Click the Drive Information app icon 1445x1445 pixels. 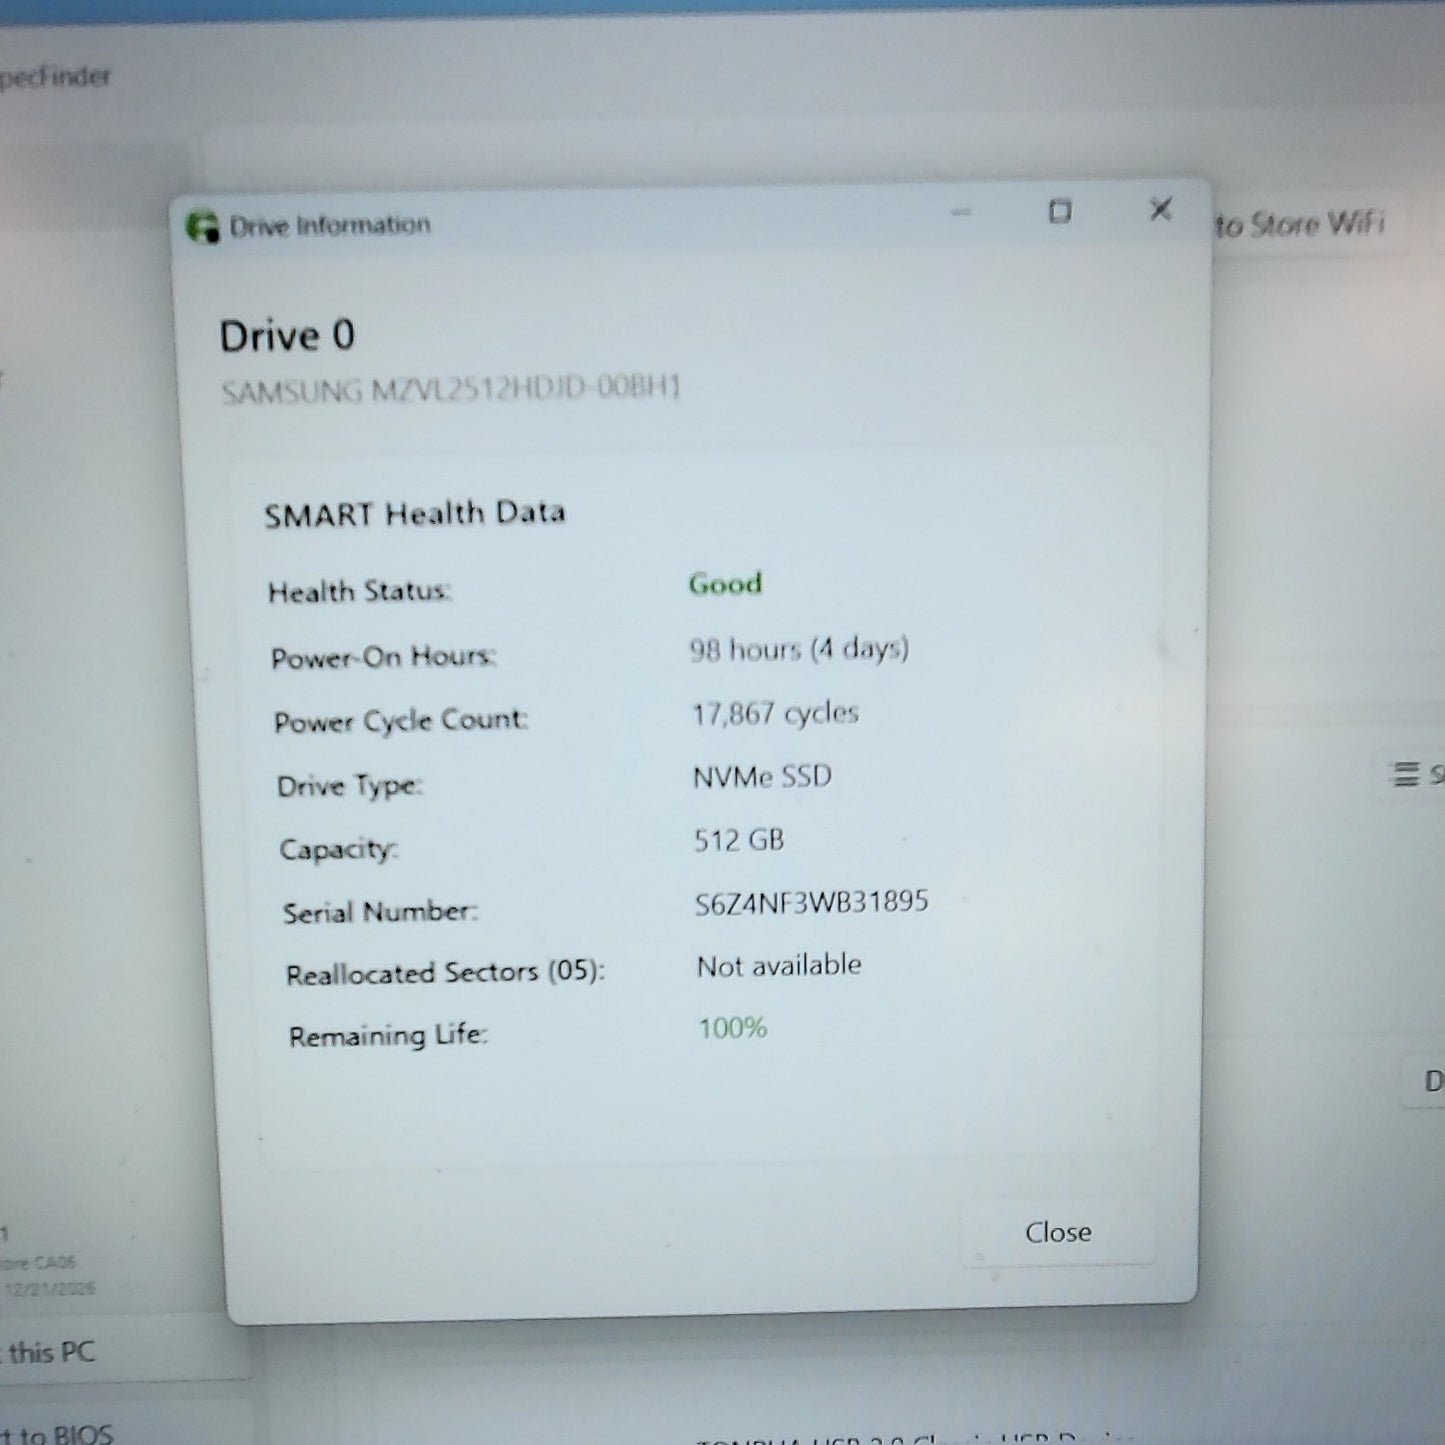(203, 227)
